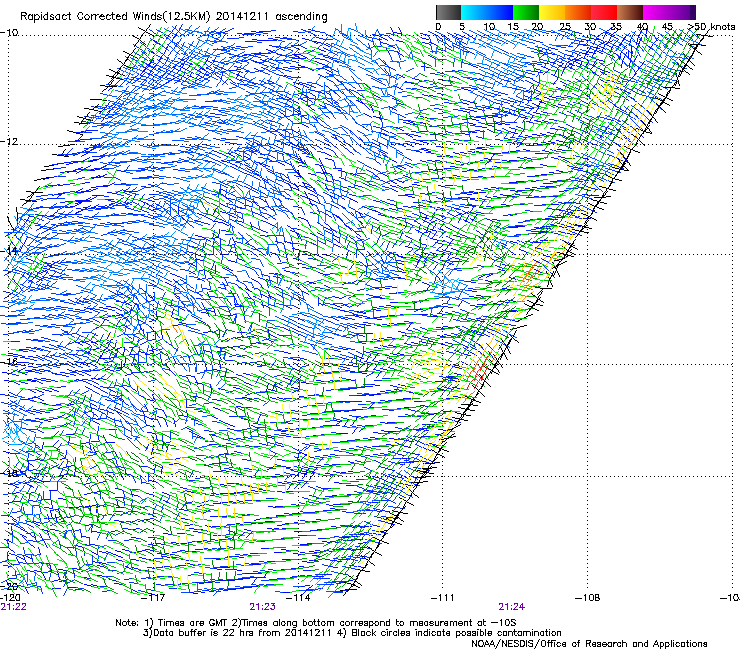740x650 pixels.
Task: Click the magenta-purple 40–50 knots legend band
Action: coord(669,12)
